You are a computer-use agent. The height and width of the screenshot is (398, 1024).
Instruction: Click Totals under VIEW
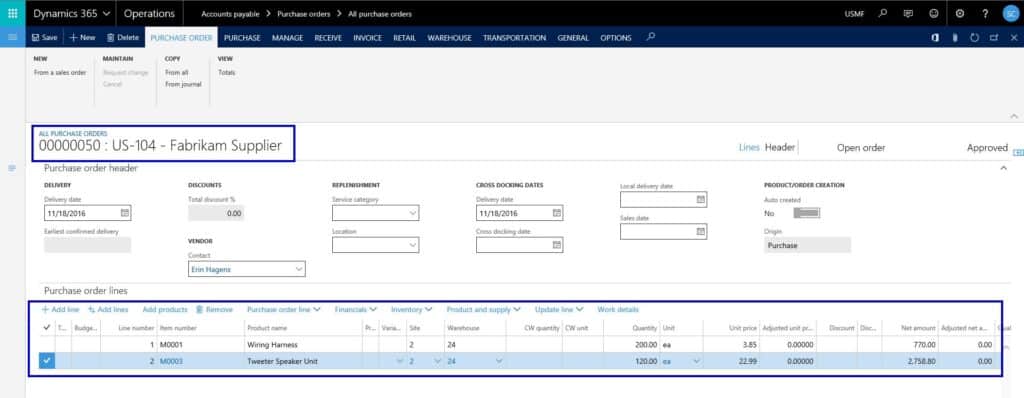click(x=227, y=73)
